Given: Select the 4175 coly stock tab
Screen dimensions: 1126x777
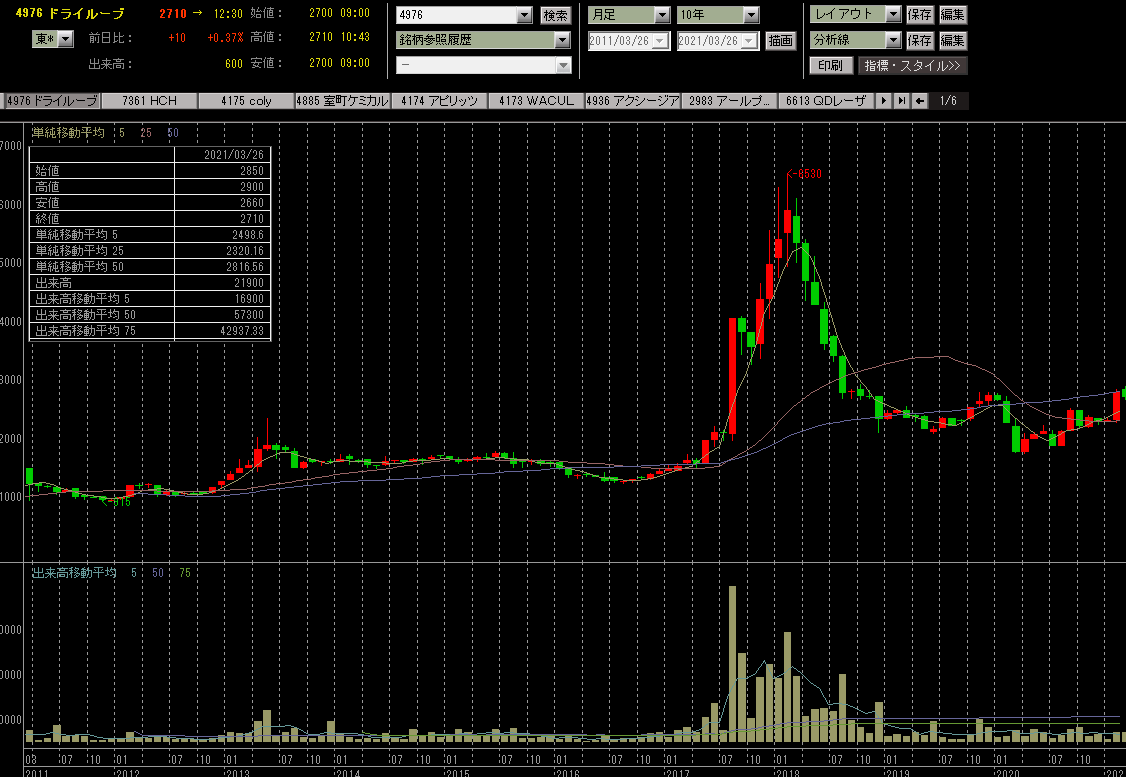Looking at the screenshot, I should [246, 101].
